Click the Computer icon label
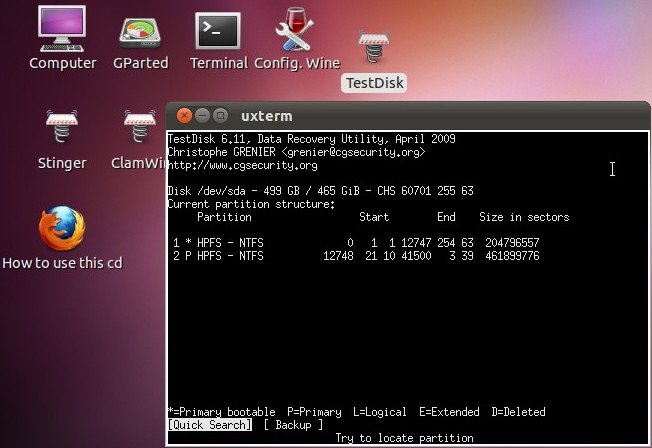This screenshot has height=448, width=652. click(62, 63)
